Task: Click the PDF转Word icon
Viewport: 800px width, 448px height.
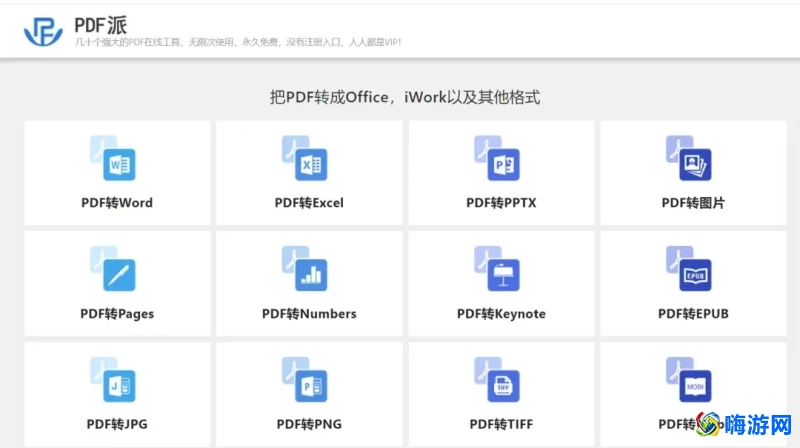Action: pyautogui.click(x=113, y=158)
